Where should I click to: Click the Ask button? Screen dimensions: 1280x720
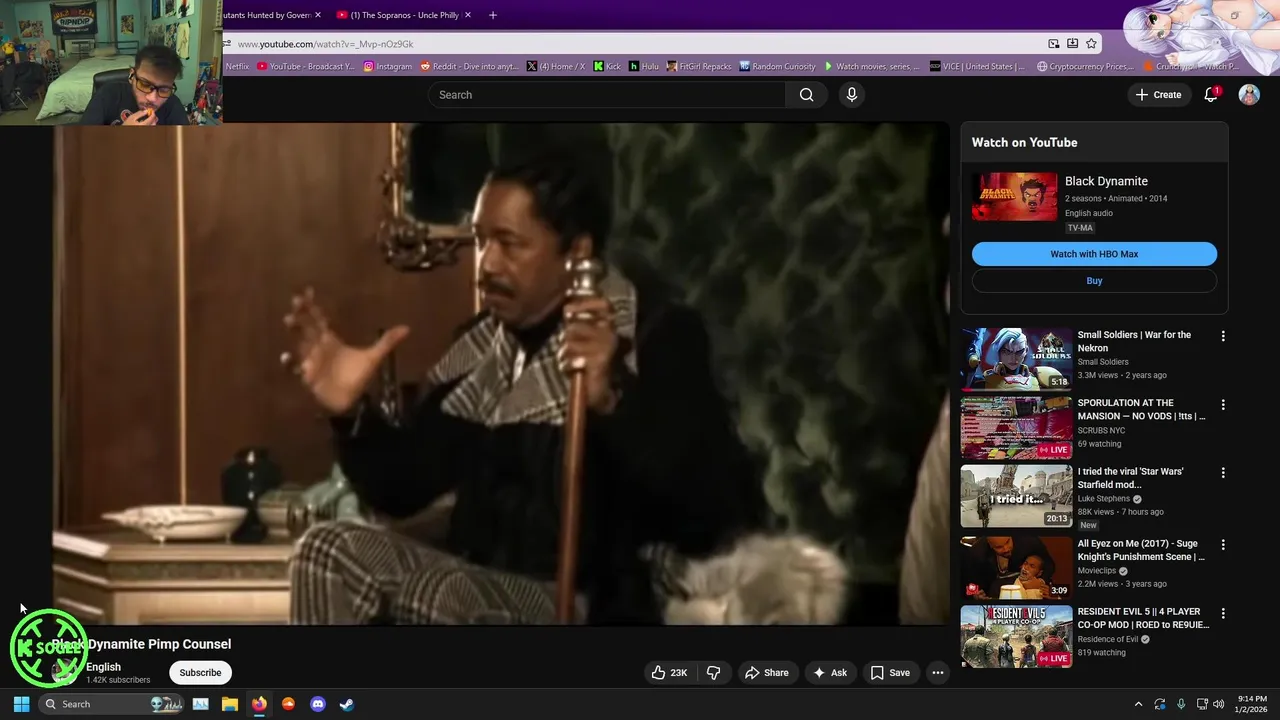[x=830, y=673]
